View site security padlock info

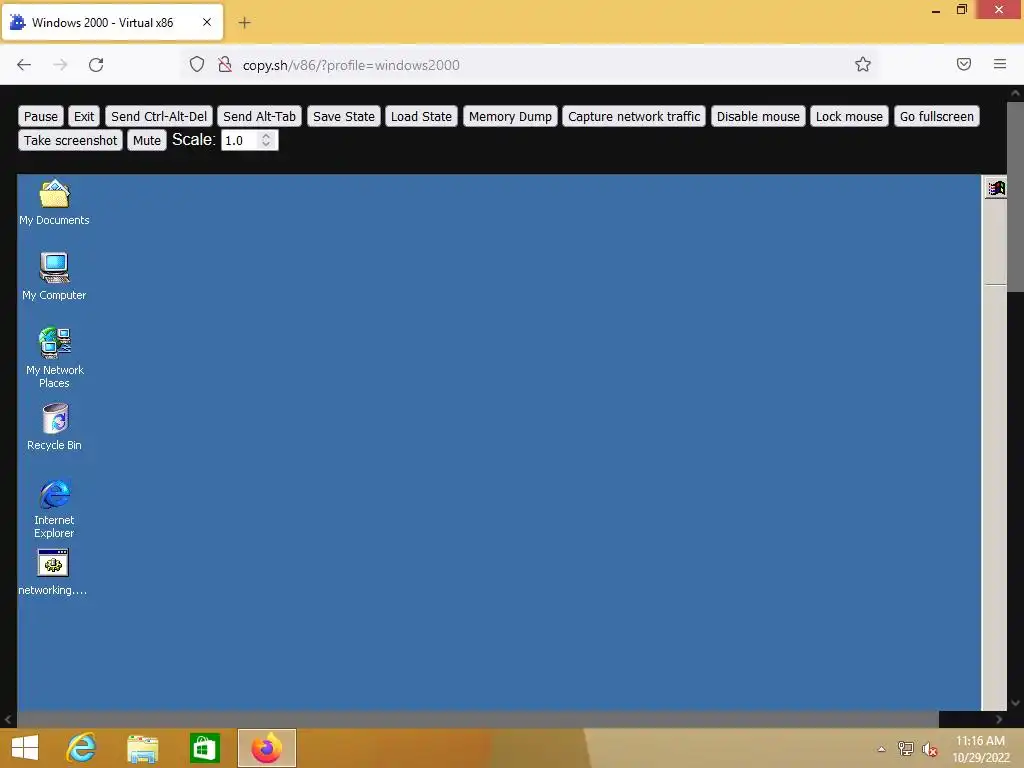225,64
